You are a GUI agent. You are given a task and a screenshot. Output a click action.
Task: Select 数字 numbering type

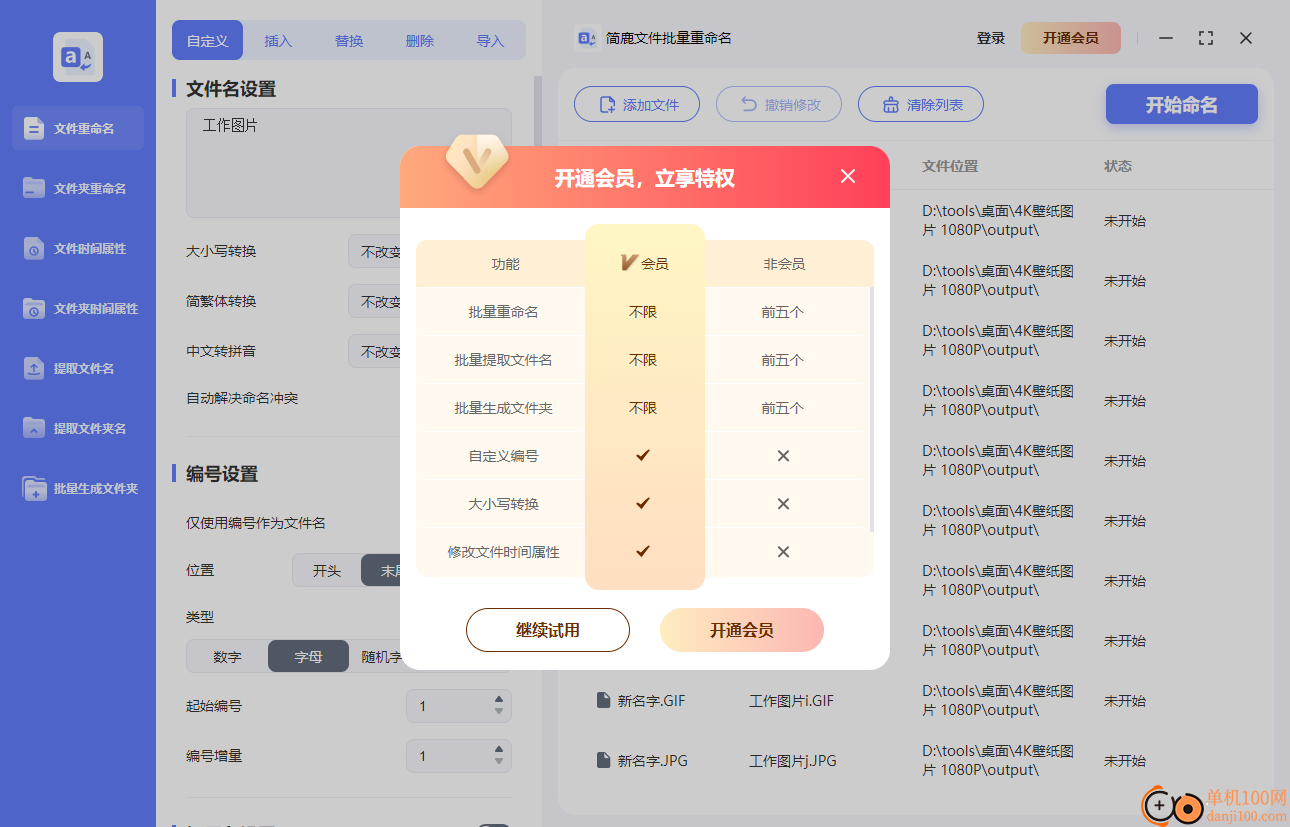[x=227, y=657]
